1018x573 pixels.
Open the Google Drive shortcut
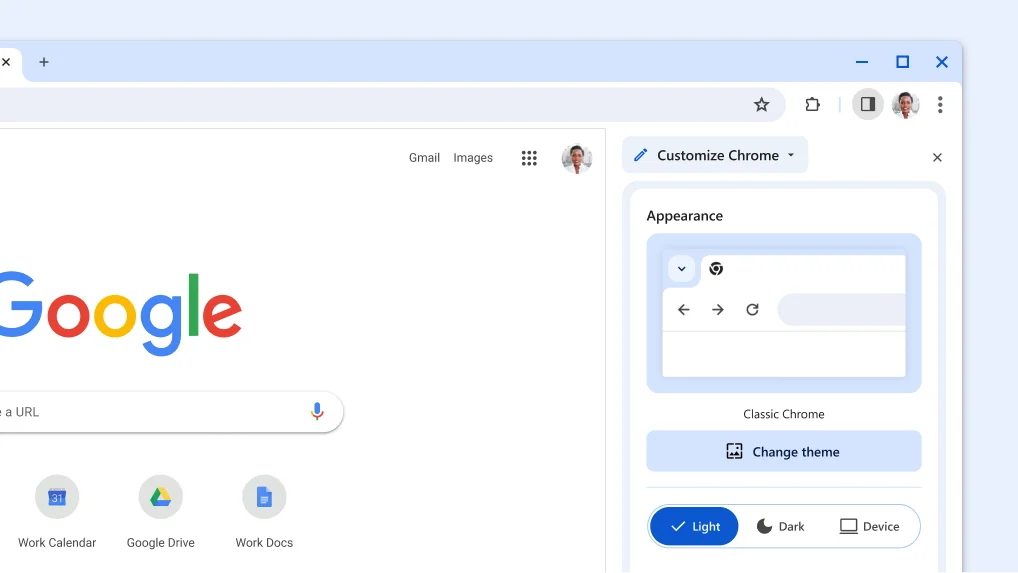[160, 497]
